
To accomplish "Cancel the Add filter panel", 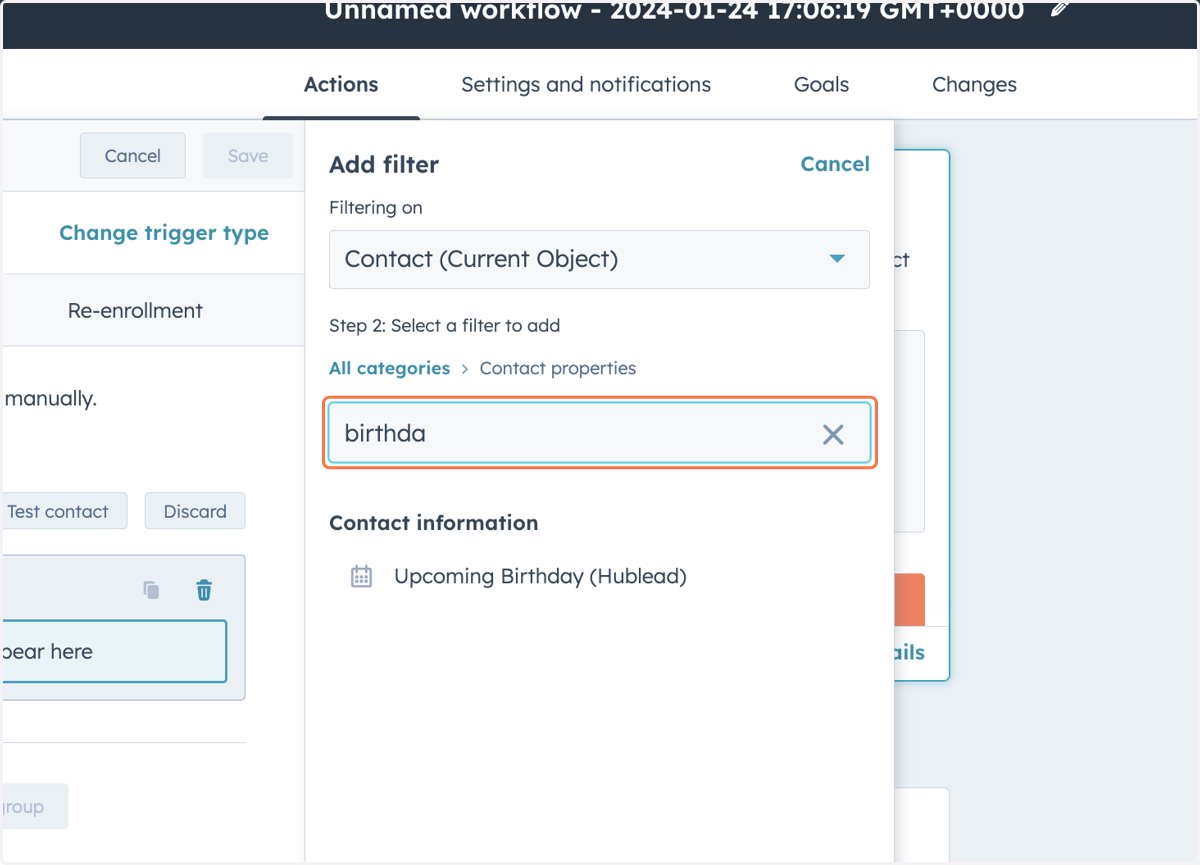I will 835,164.
